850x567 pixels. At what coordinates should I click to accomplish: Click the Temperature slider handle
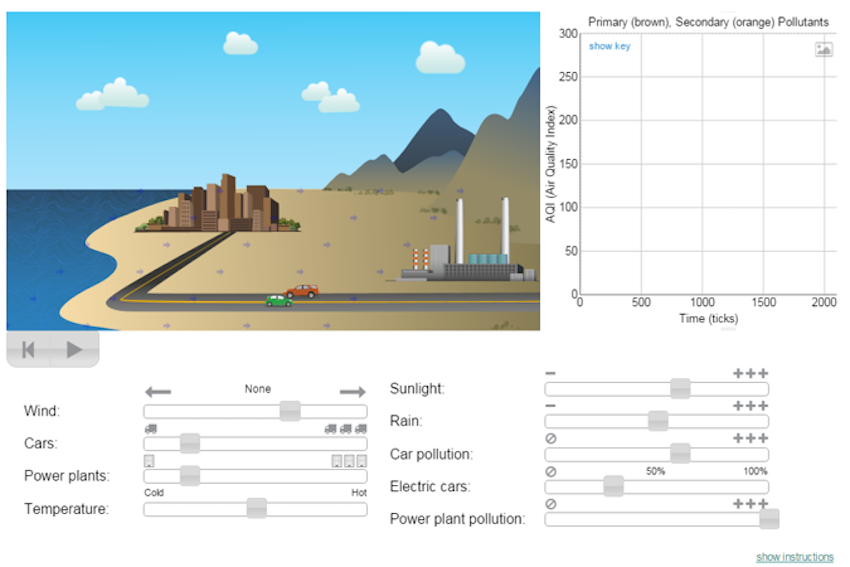257,508
